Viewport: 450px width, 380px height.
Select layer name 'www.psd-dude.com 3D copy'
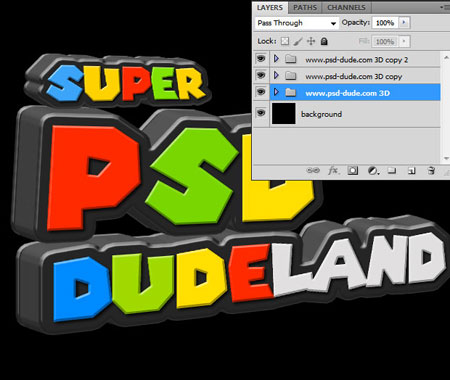(x=354, y=76)
